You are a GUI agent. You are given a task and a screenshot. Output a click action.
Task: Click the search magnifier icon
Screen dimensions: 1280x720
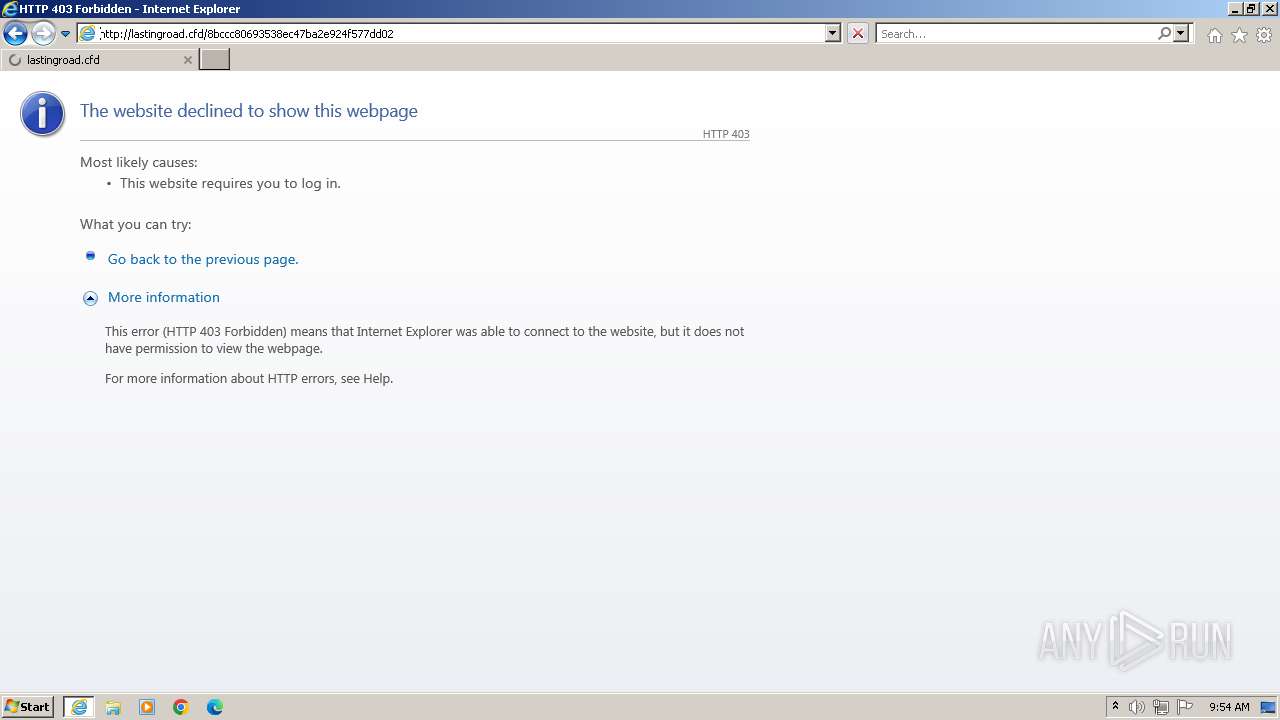[1164, 33]
